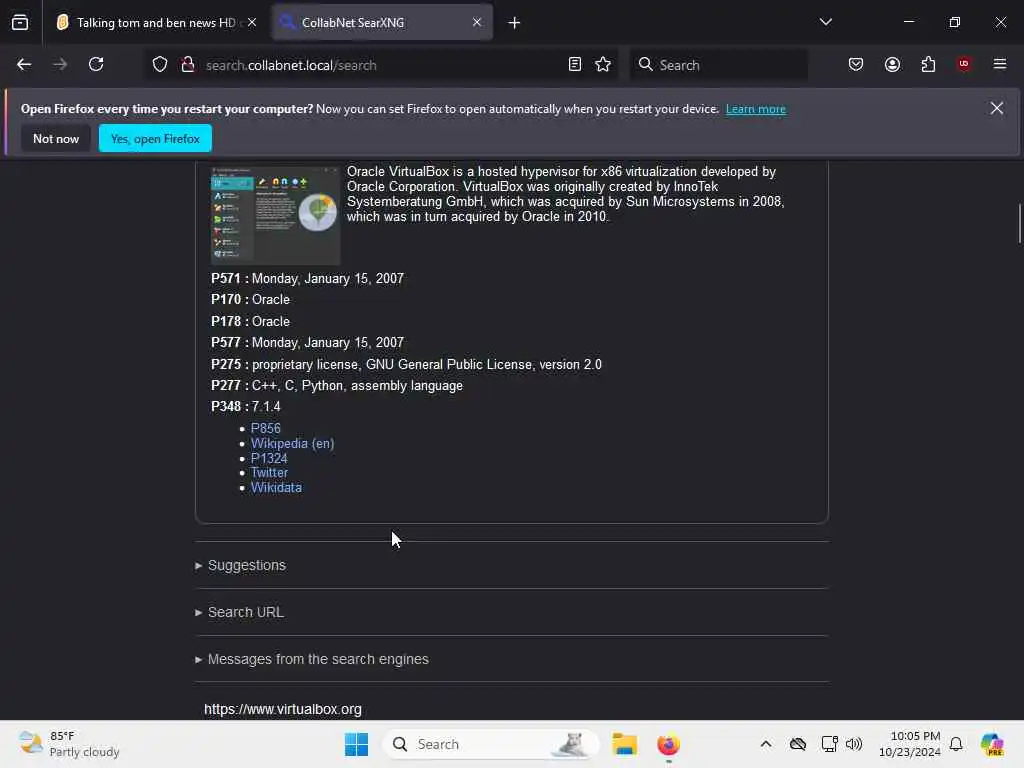Click the Firefox taskbar icon
Screen dimensions: 1024x768
pos(668,744)
